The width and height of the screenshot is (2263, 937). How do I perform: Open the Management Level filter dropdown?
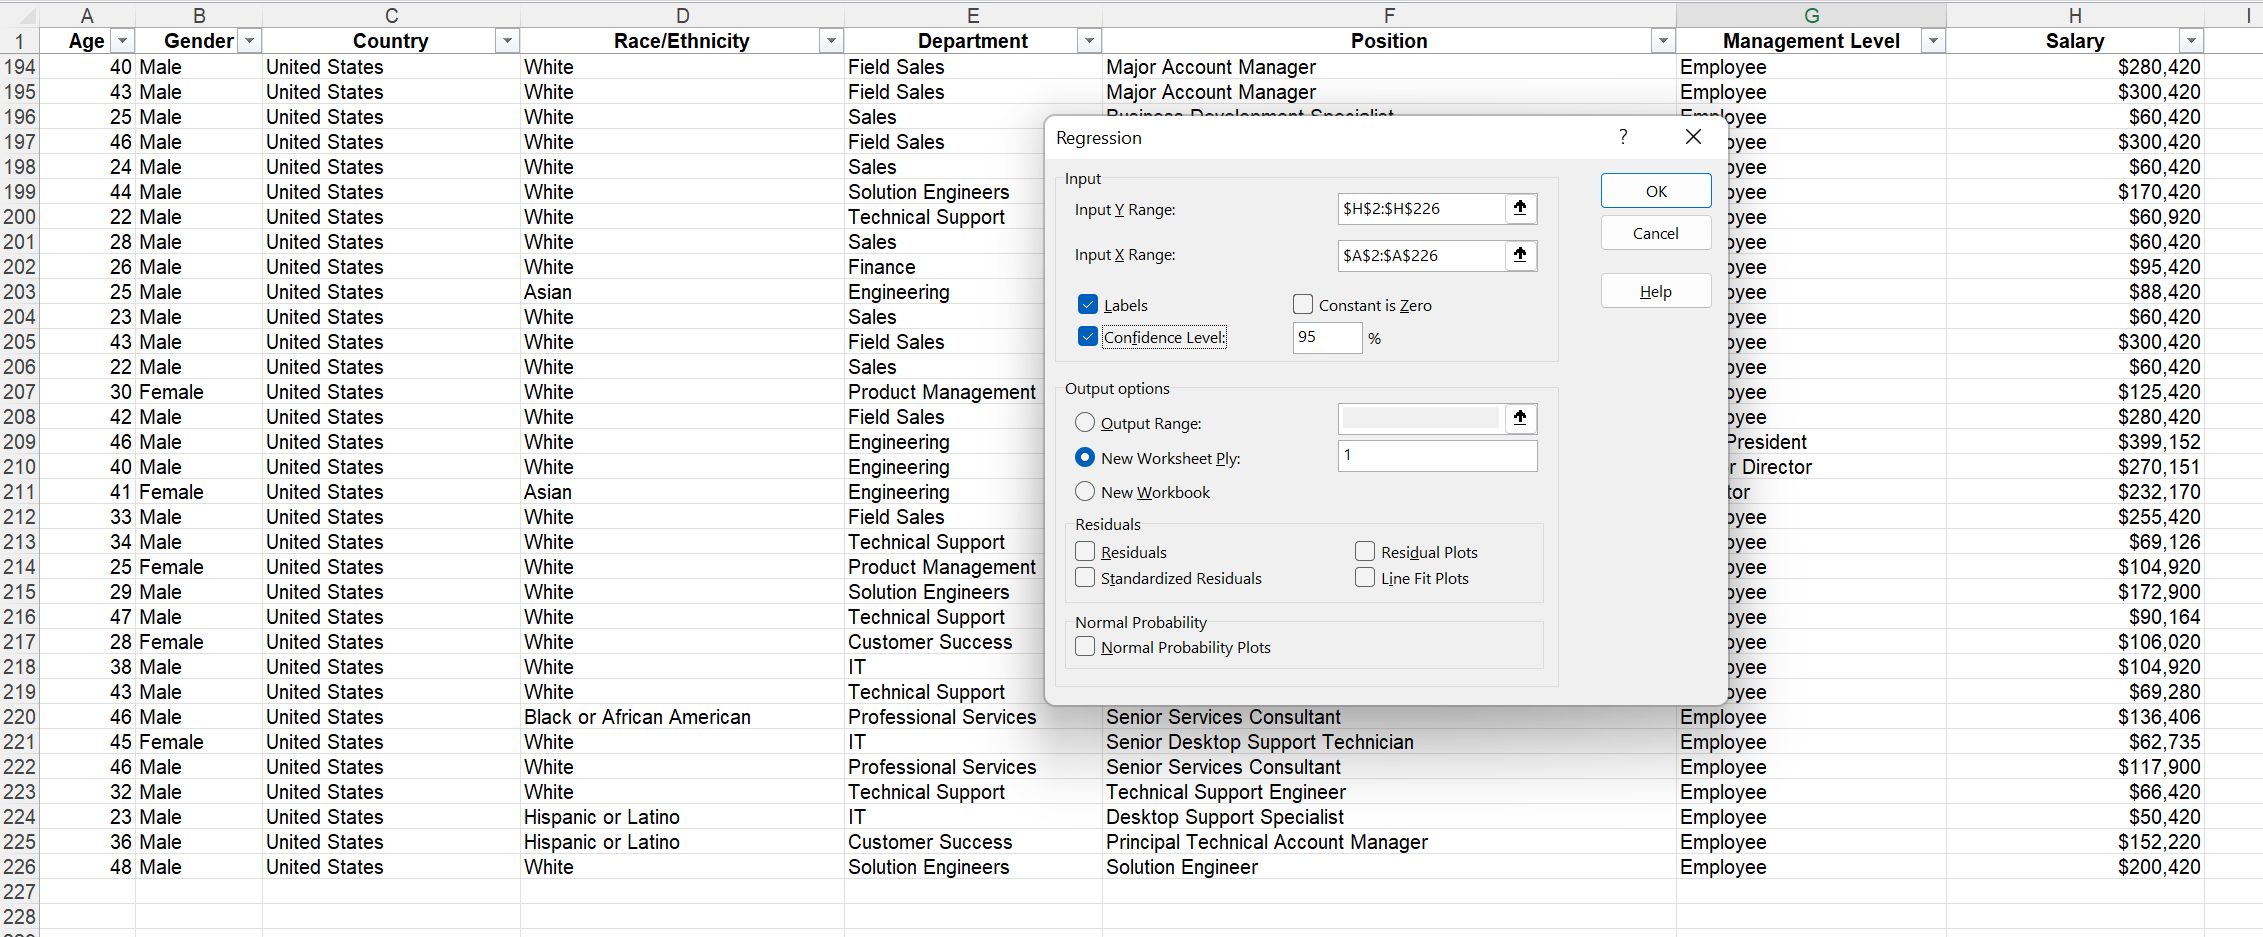[x=1933, y=41]
